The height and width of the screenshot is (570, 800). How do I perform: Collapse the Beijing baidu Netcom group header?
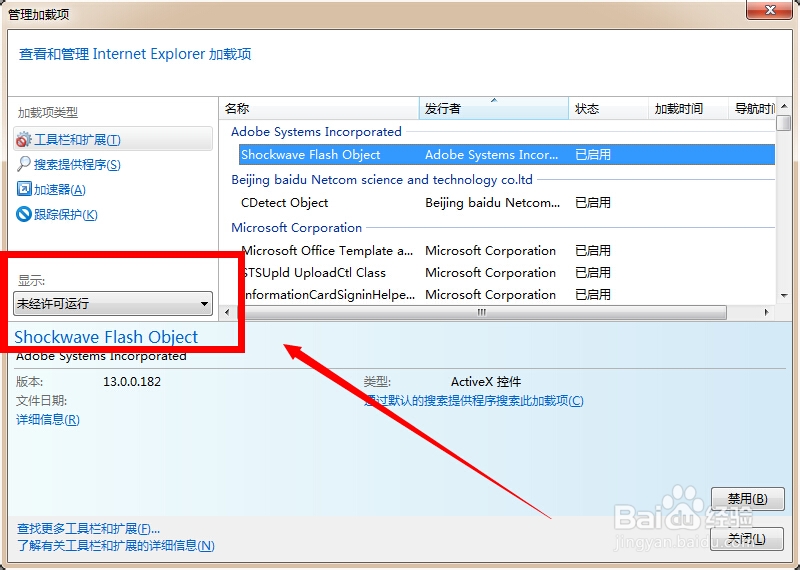382,180
